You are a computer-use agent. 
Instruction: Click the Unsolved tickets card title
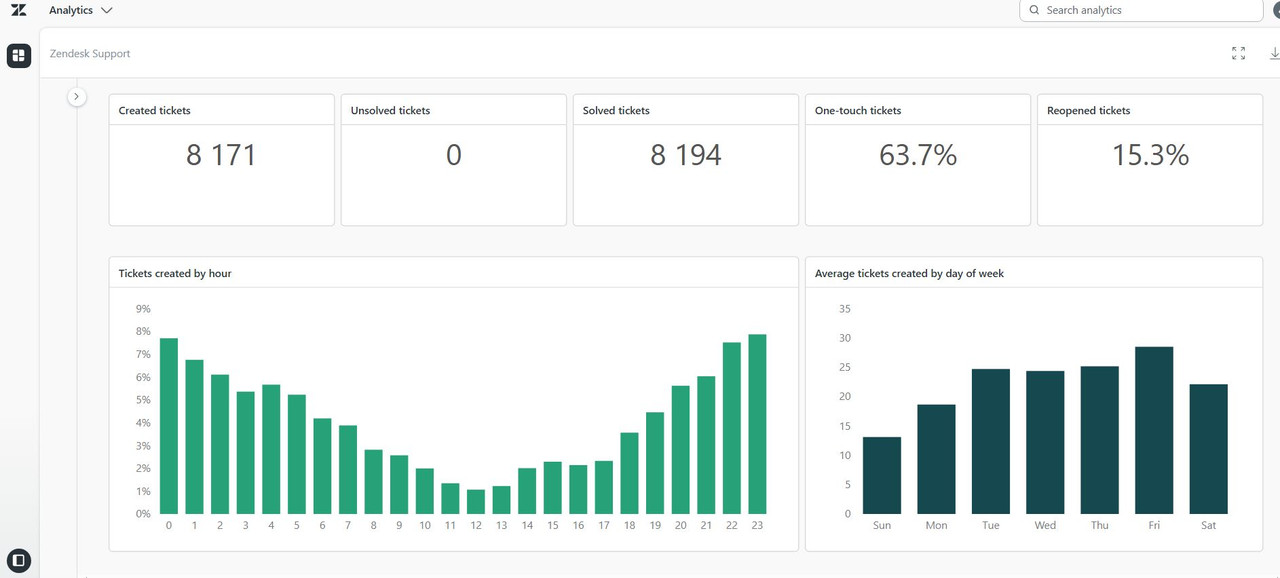pyautogui.click(x=390, y=110)
